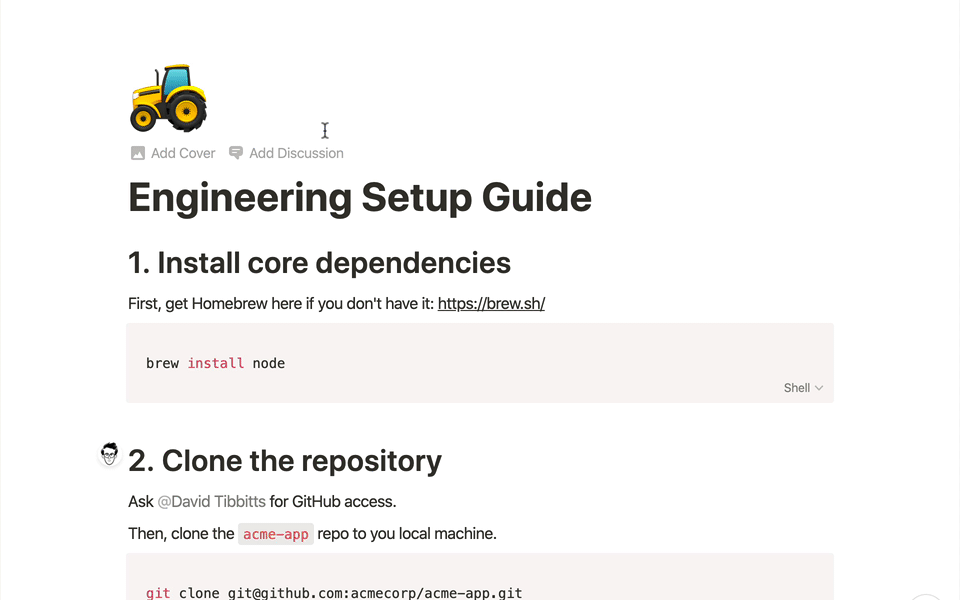Click the tractor page icon
Screen dimensions: 960x600
(x=168, y=98)
